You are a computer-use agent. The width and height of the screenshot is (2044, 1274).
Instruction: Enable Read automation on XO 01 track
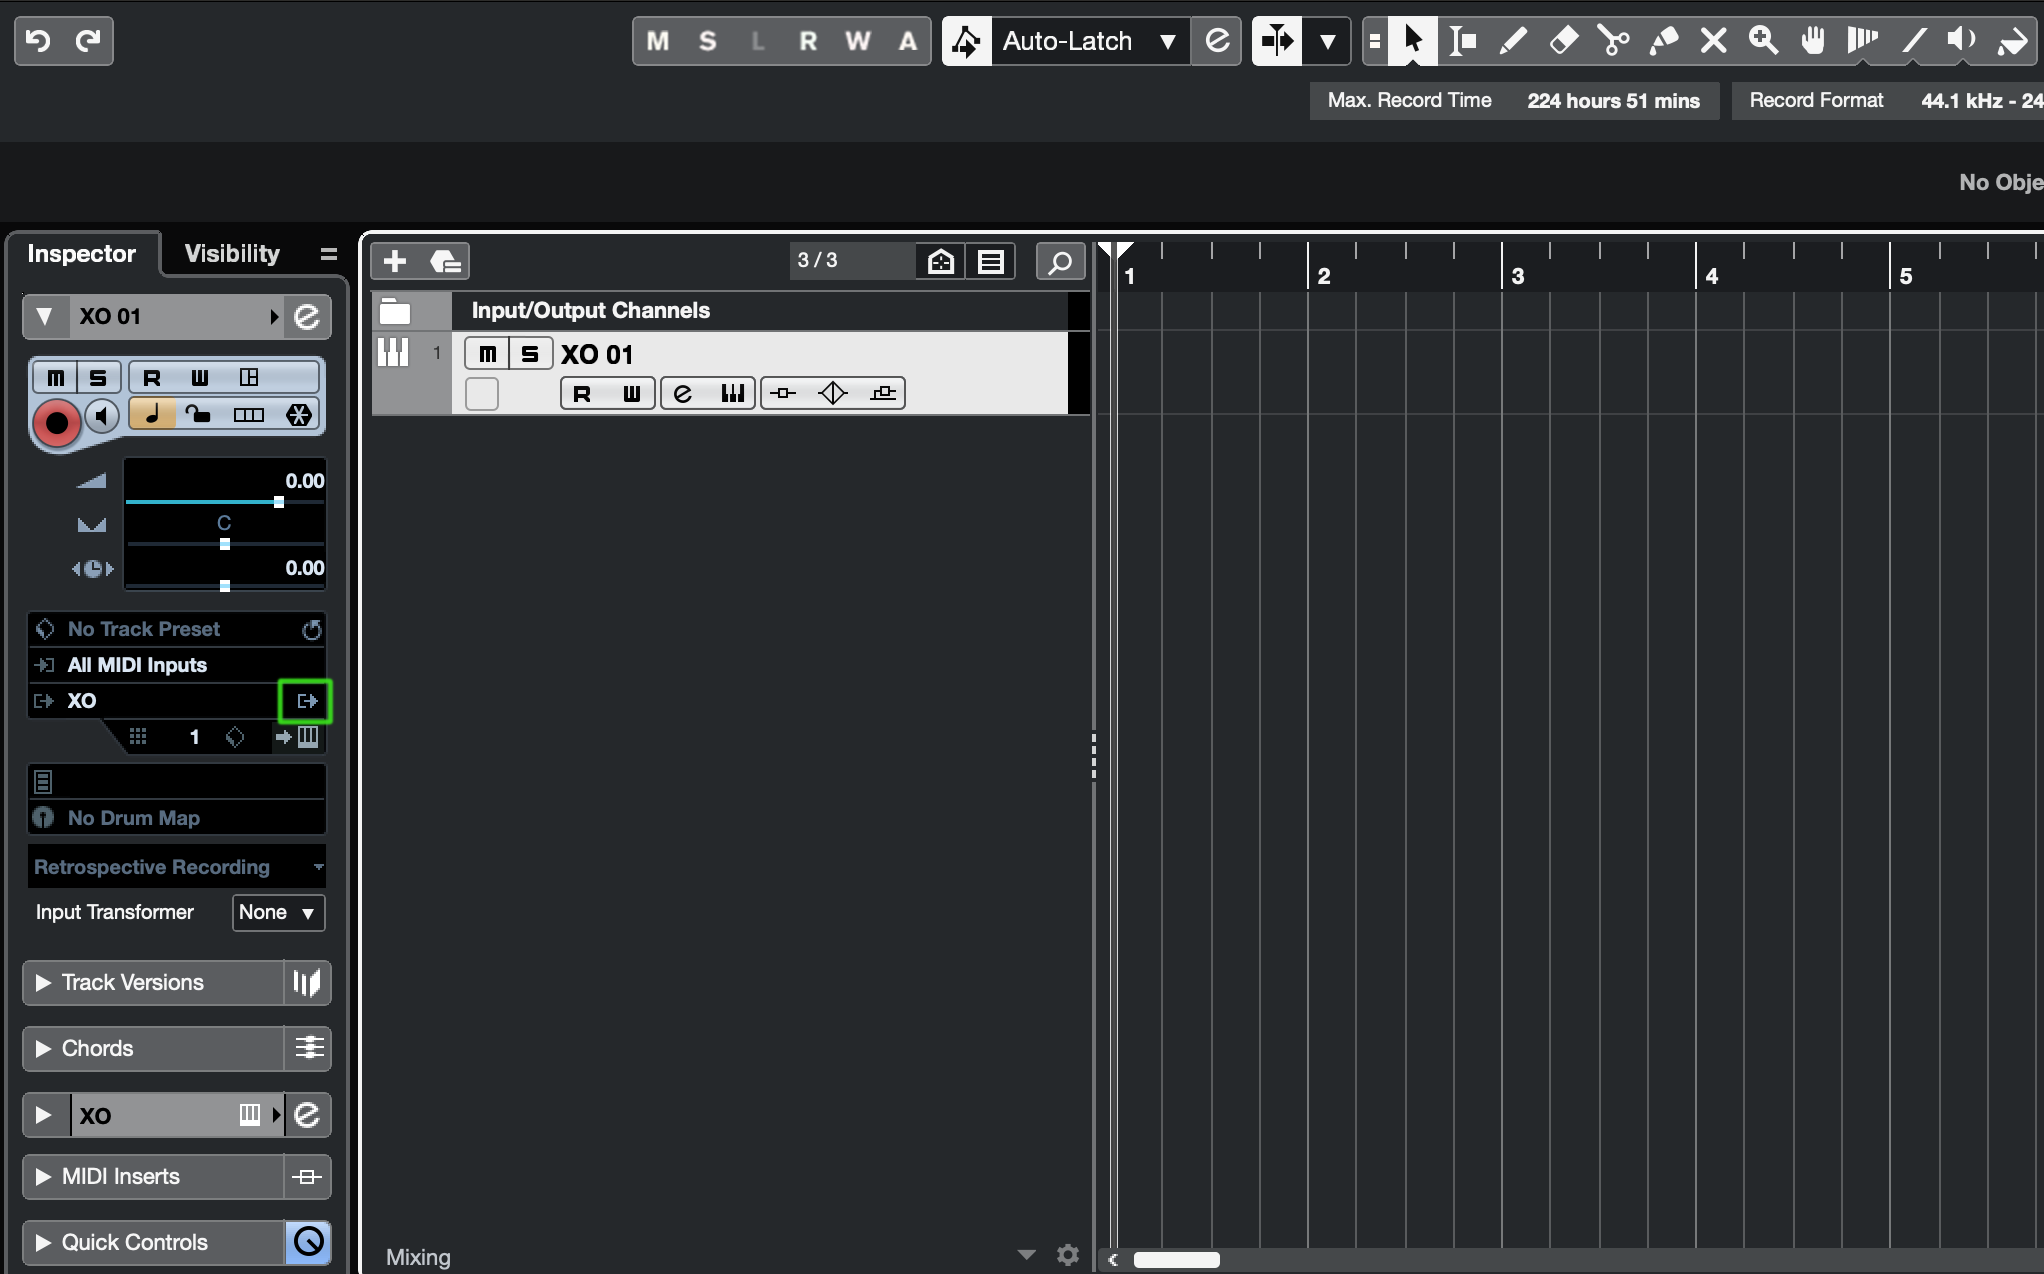[x=582, y=393]
